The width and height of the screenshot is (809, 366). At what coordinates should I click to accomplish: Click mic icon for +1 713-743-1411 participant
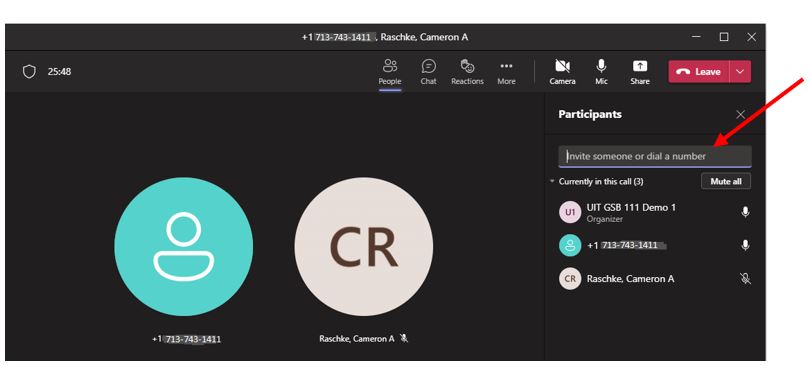click(x=745, y=246)
